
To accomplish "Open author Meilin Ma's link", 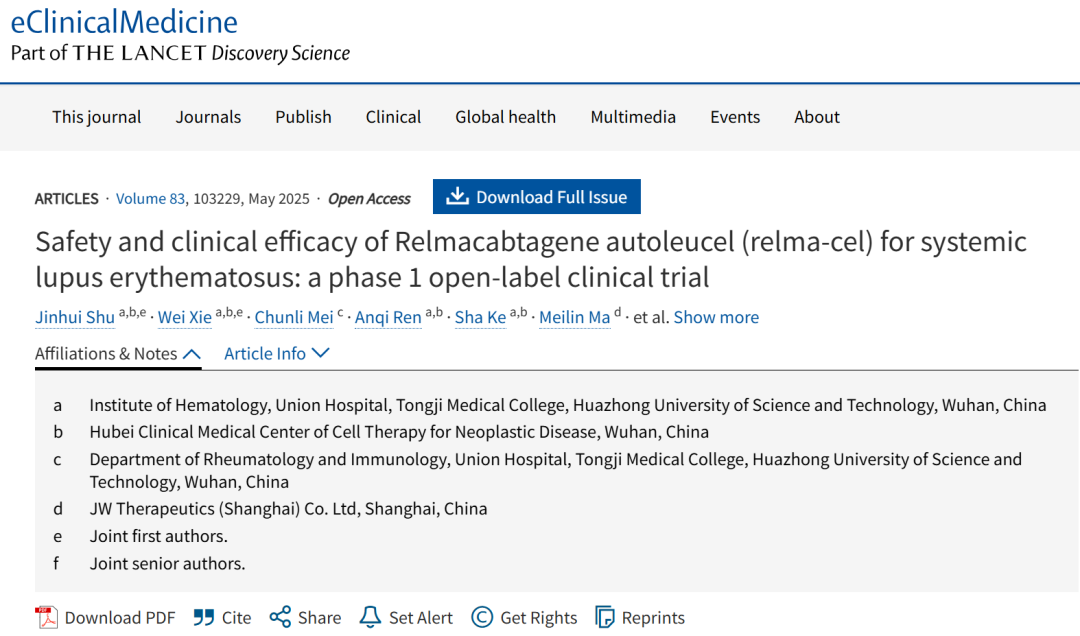I will [x=574, y=317].
